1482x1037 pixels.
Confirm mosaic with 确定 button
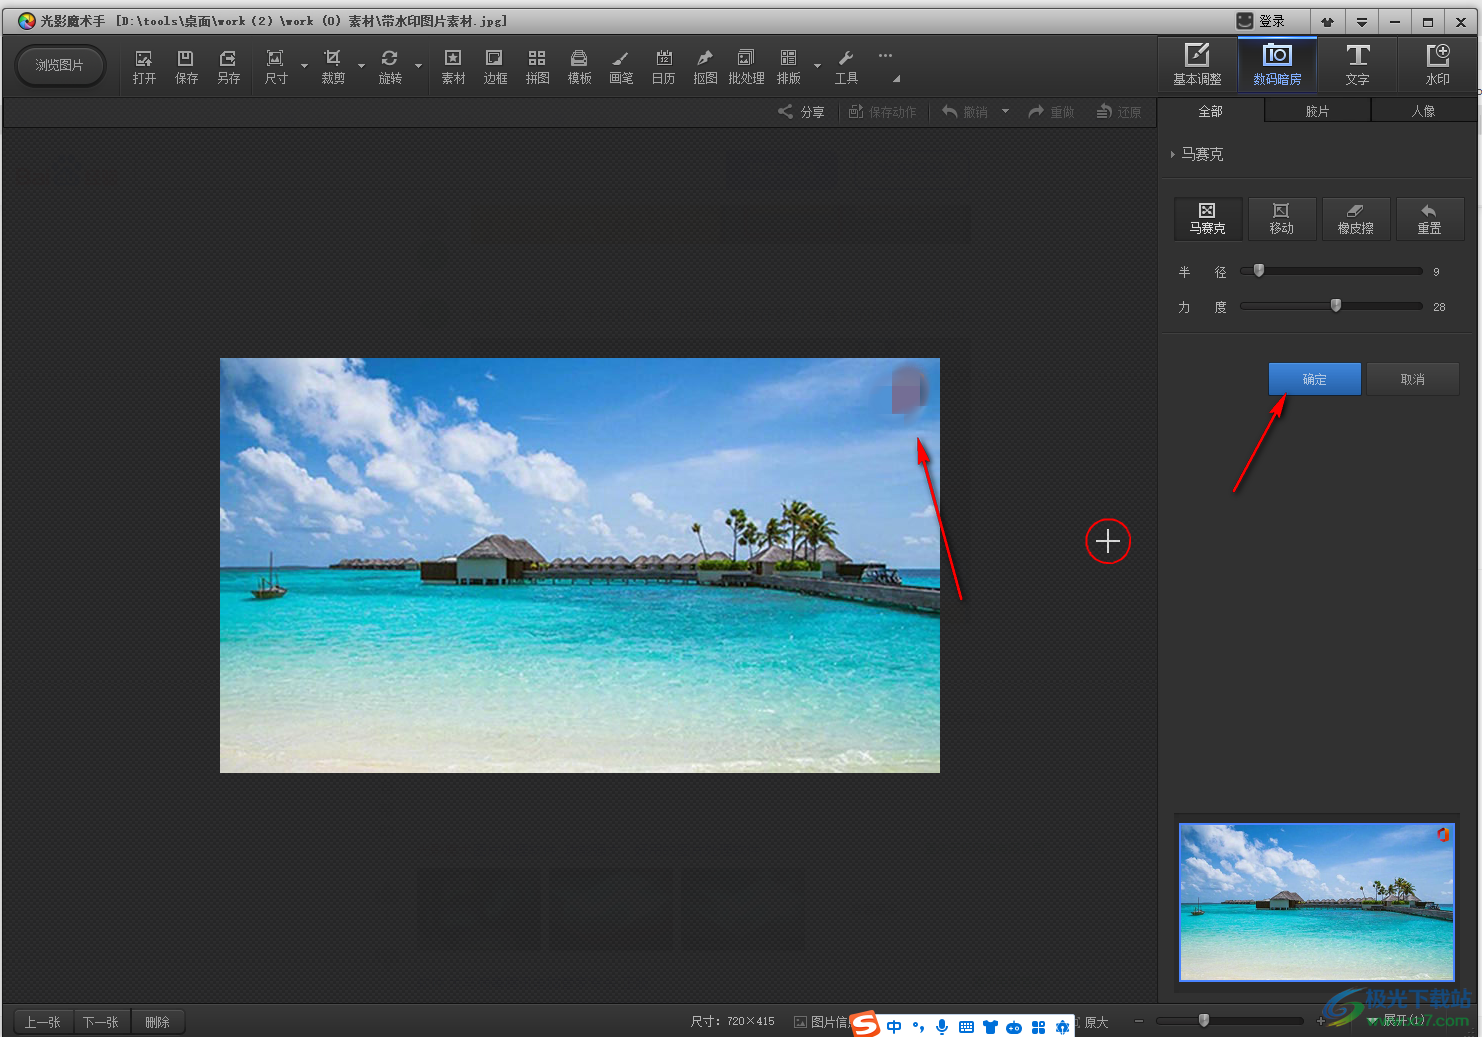point(1314,379)
